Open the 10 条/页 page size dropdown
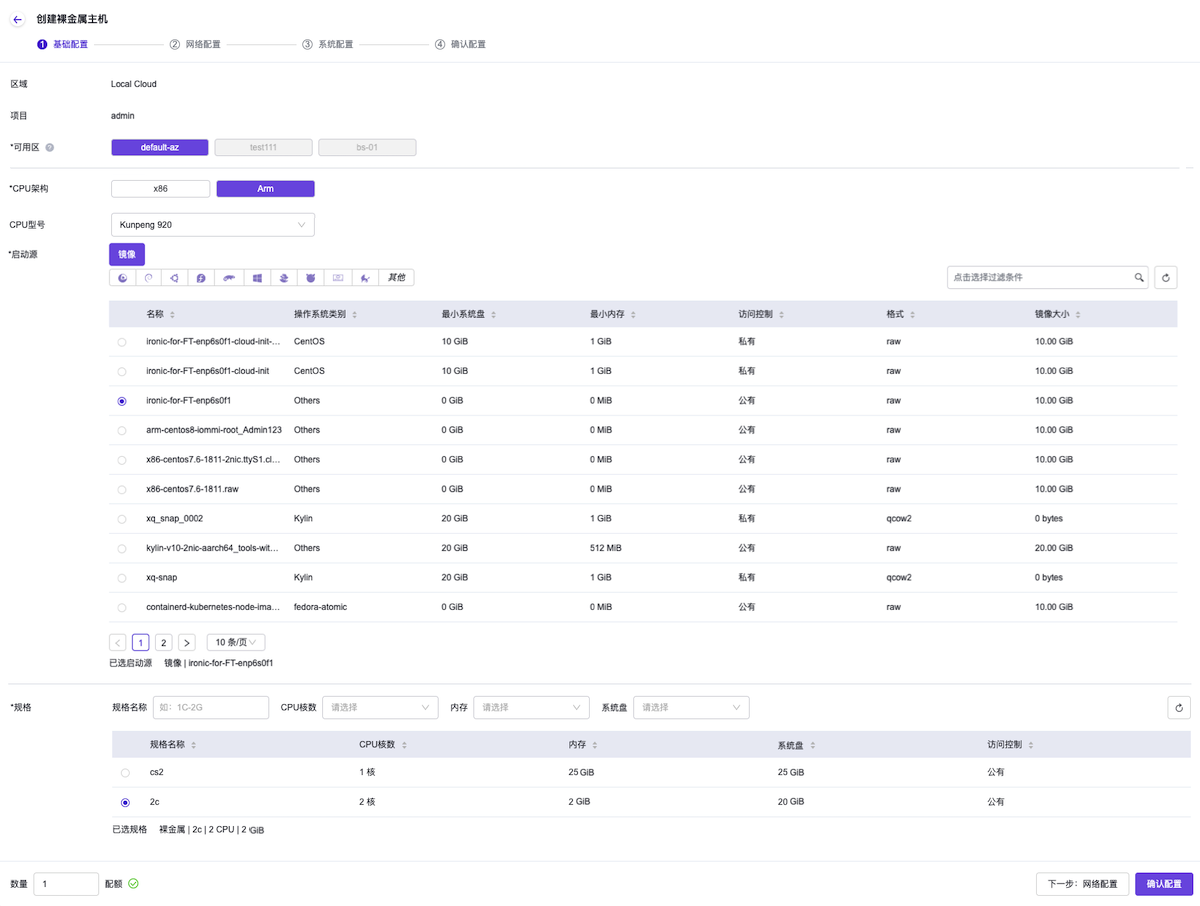 click(236, 642)
